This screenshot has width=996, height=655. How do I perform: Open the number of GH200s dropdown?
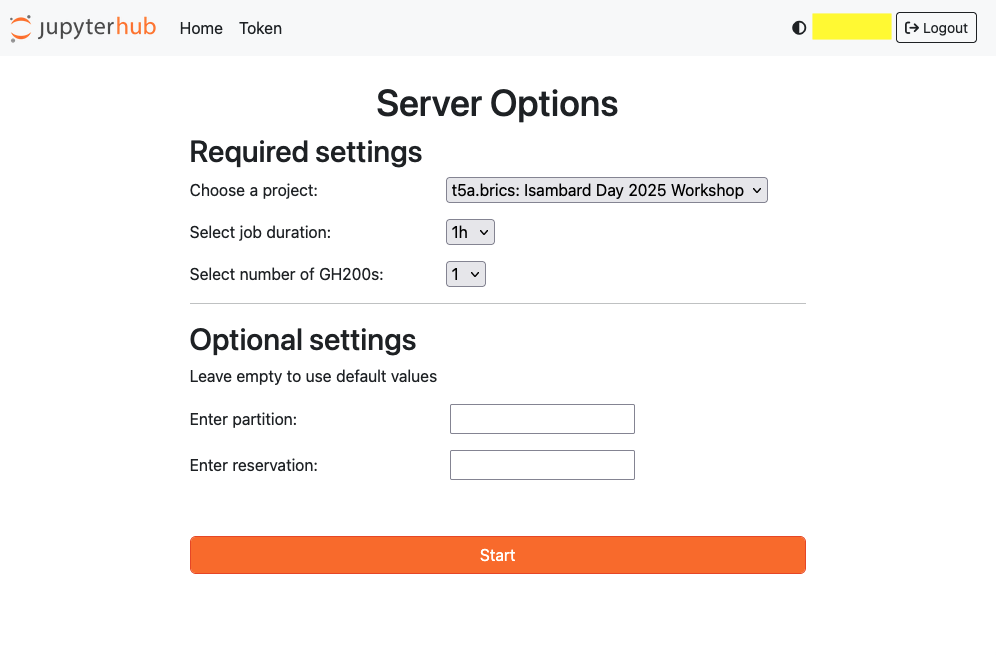466,274
